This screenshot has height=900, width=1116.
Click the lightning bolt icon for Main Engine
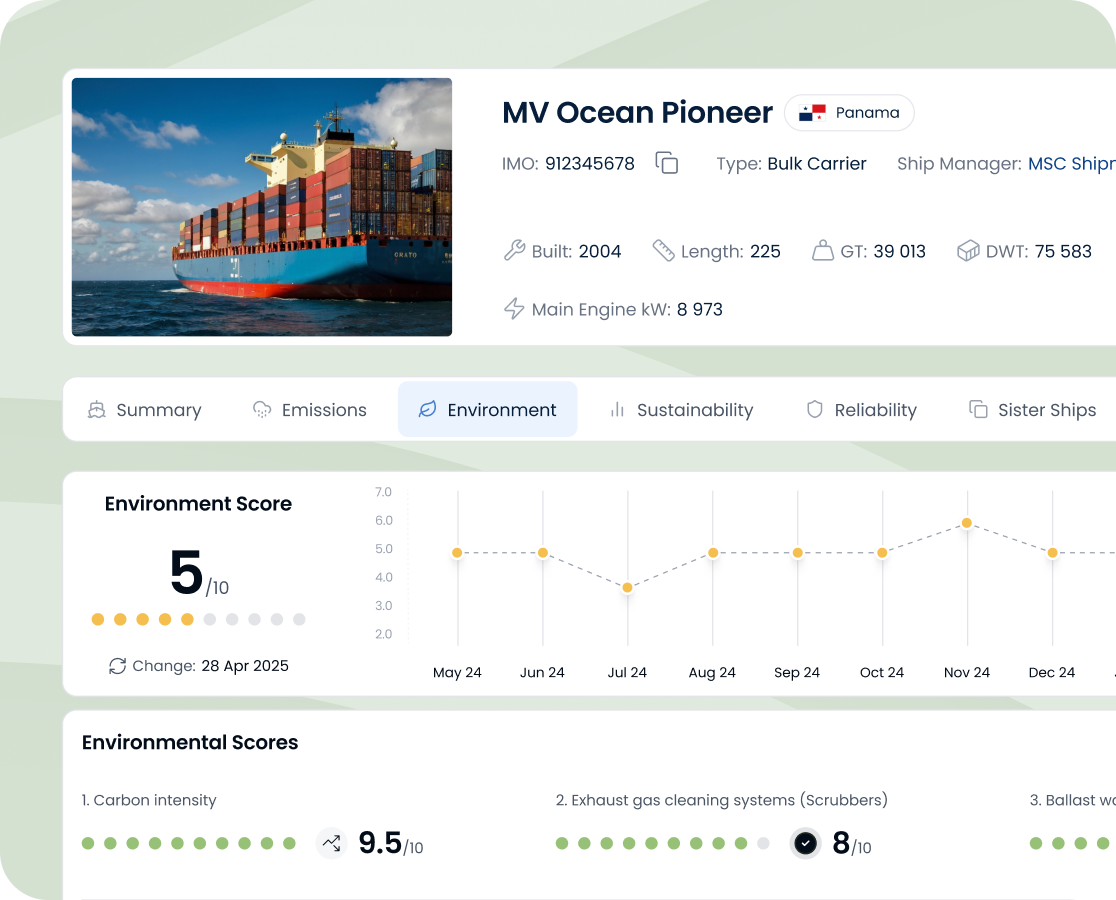(x=514, y=309)
